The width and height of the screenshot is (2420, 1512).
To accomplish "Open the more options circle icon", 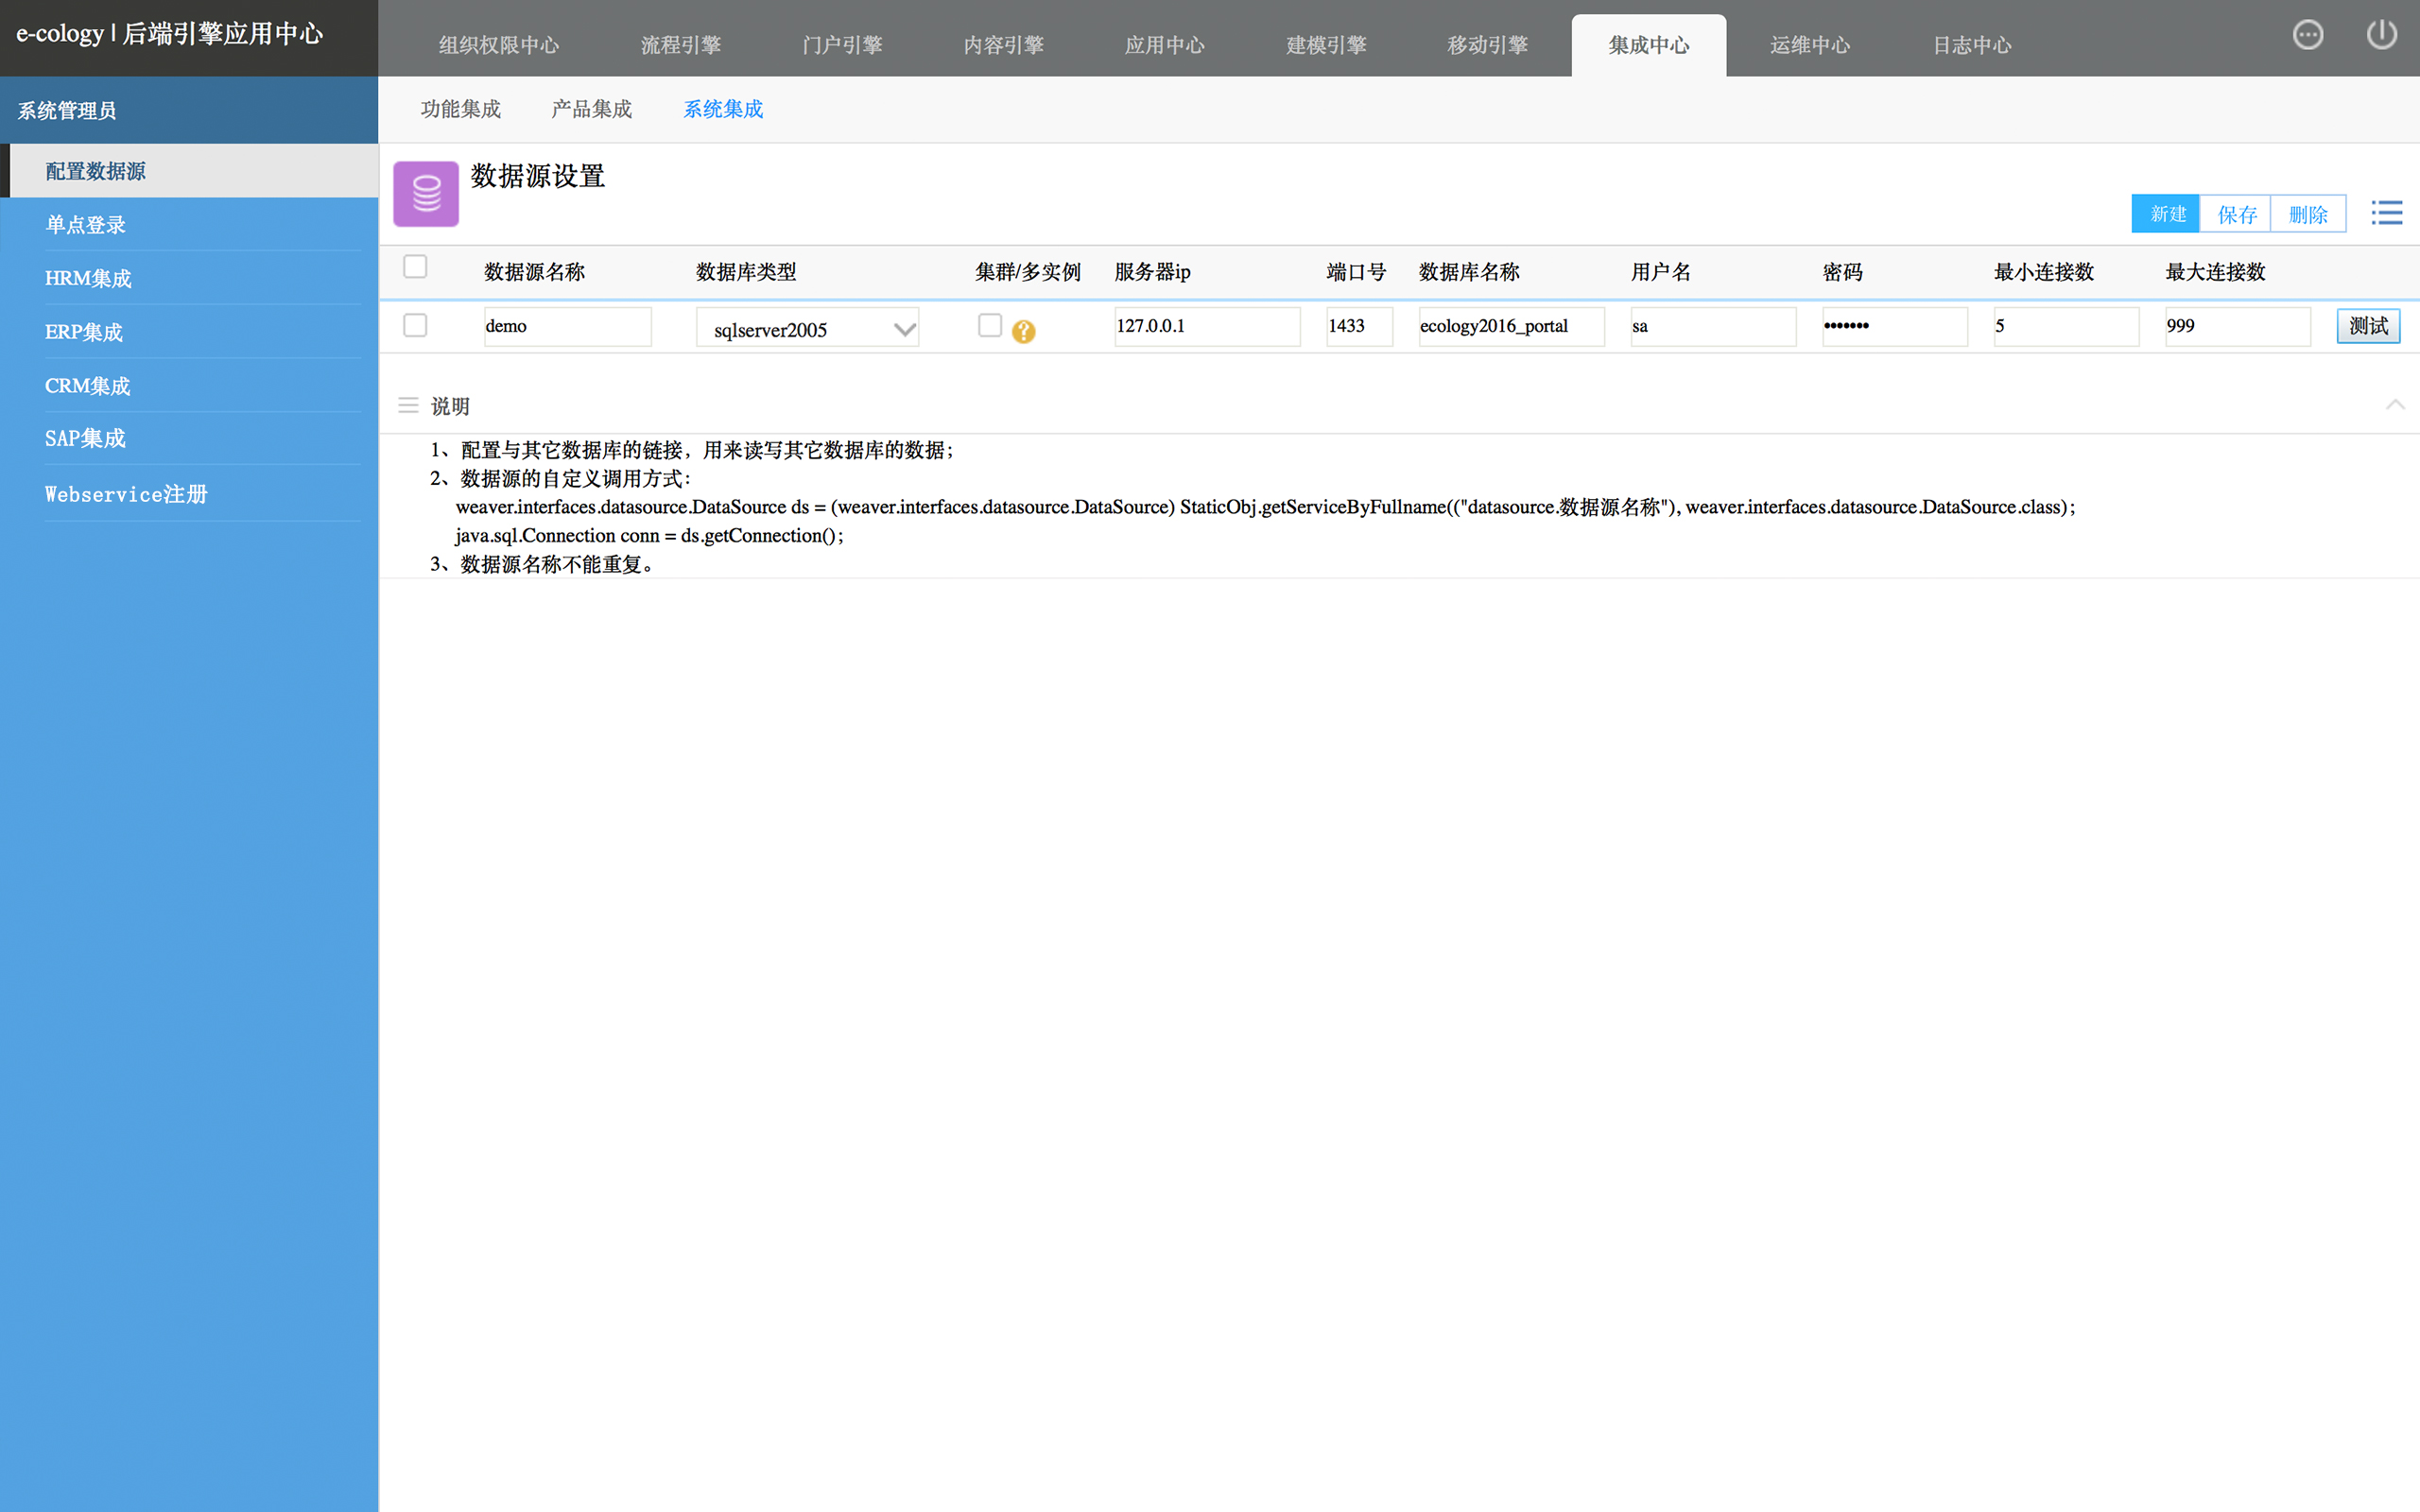I will [x=2307, y=35].
